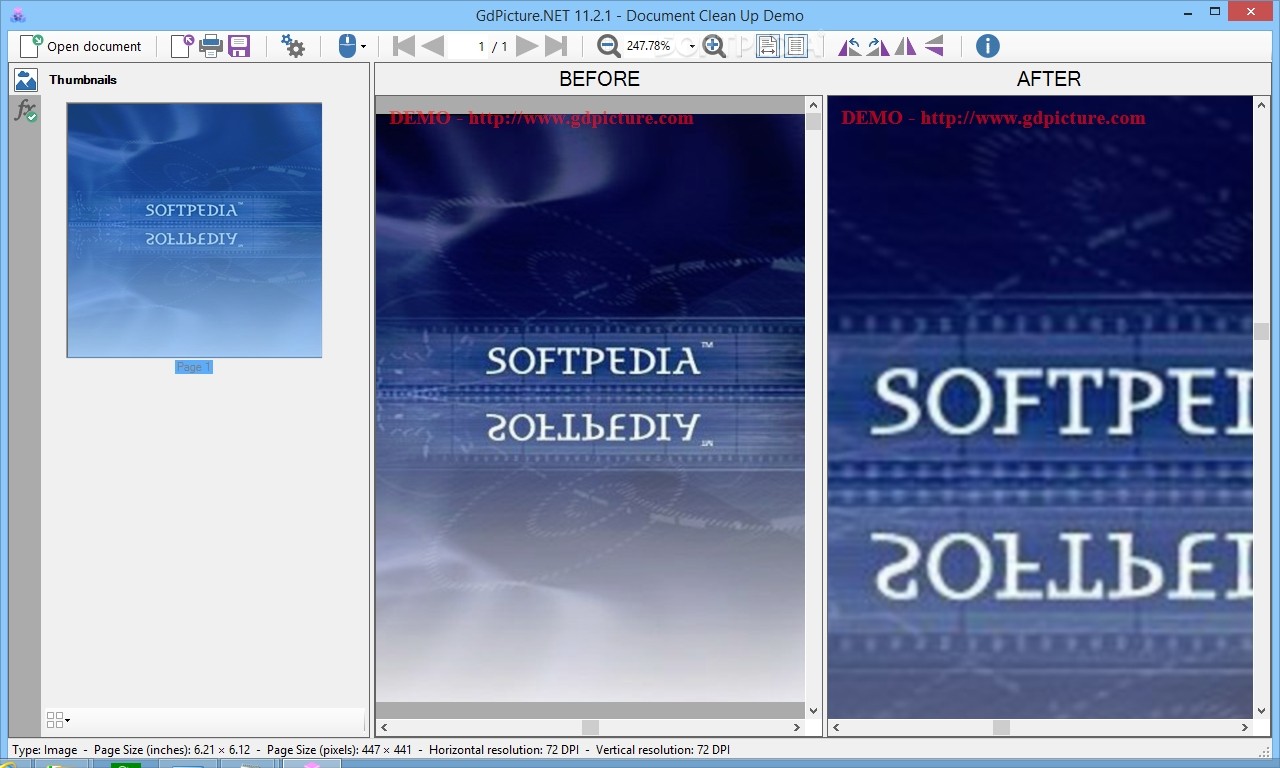Fit the whole page in view

click(796, 46)
